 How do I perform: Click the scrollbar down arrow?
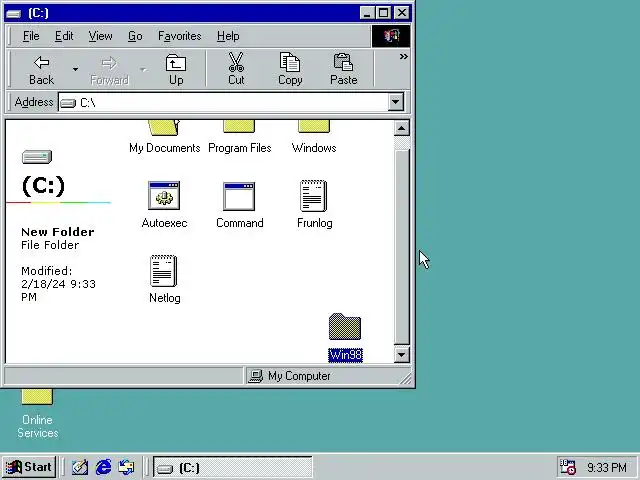coord(402,354)
